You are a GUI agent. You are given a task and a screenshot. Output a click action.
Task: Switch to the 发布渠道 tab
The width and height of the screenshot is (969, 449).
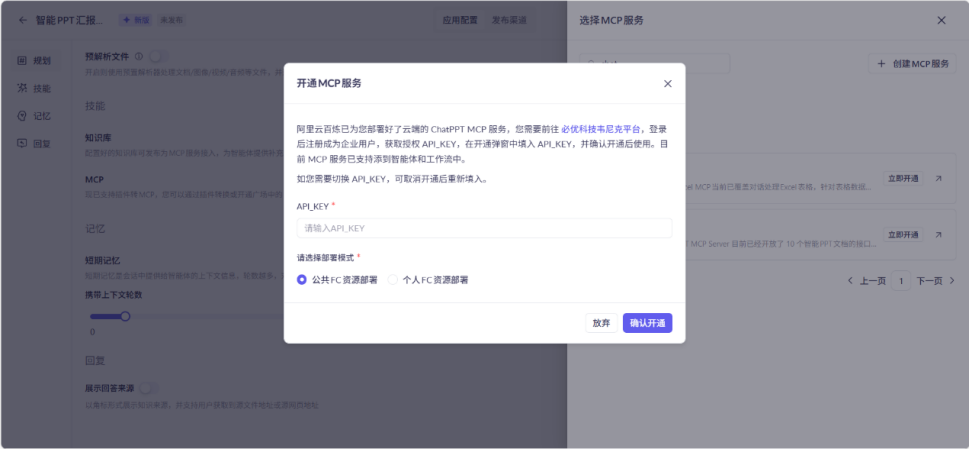509,20
